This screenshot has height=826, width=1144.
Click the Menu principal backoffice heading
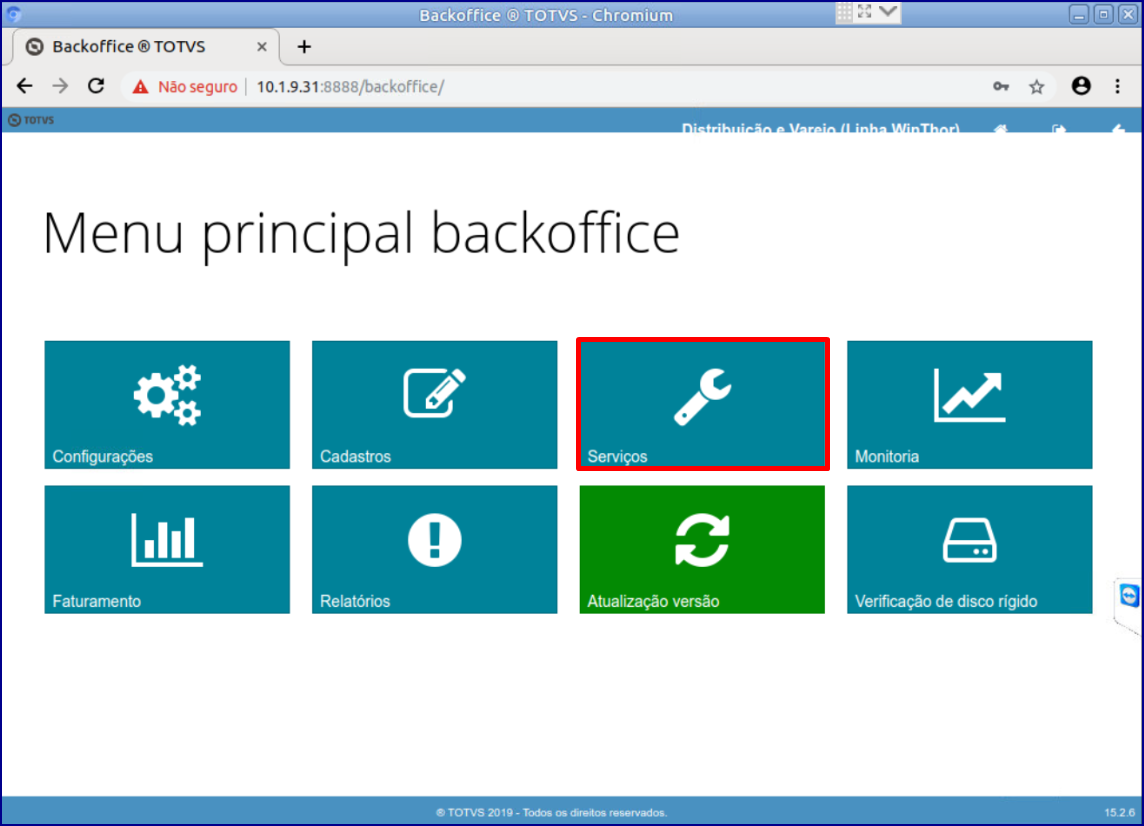click(x=361, y=233)
